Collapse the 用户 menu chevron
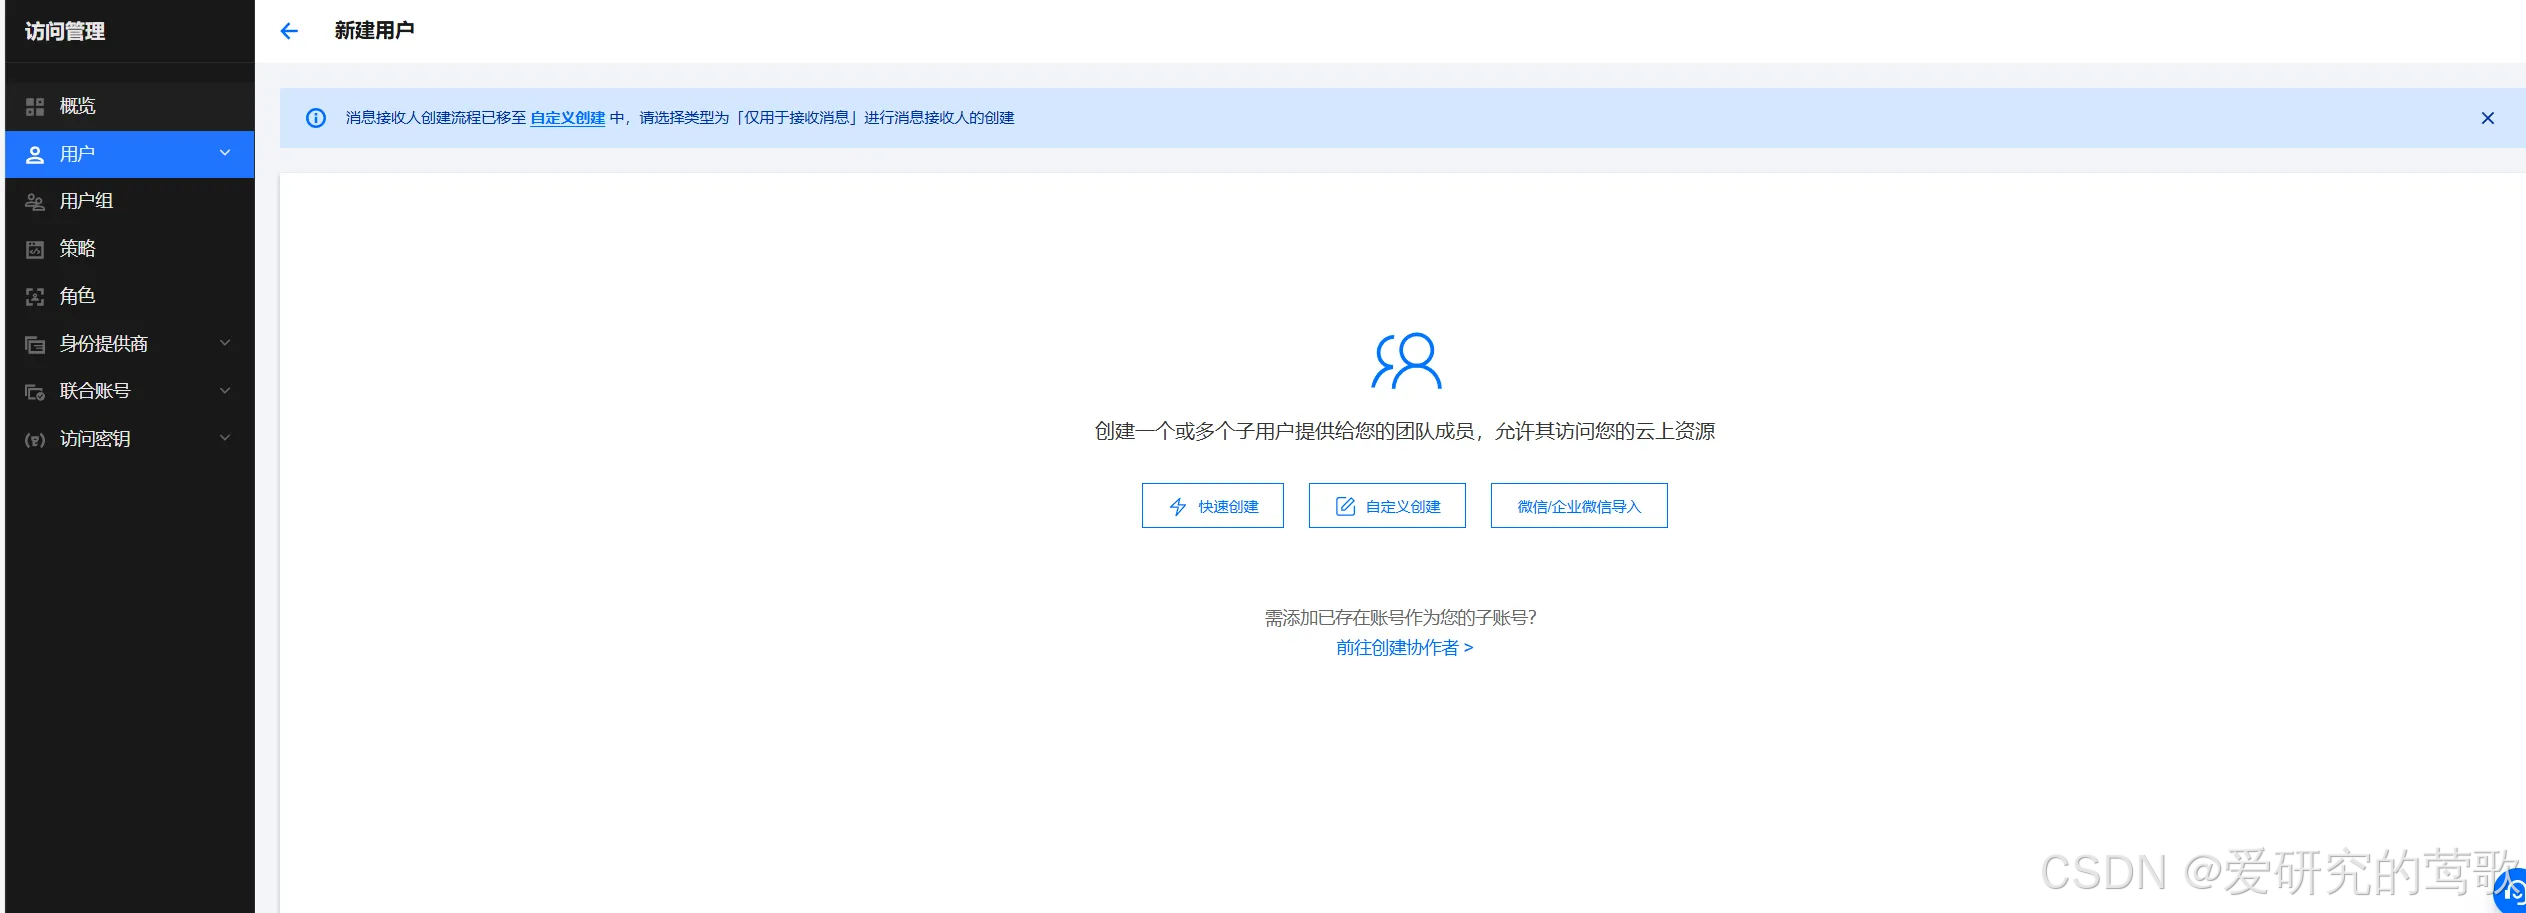 point(225,153)
